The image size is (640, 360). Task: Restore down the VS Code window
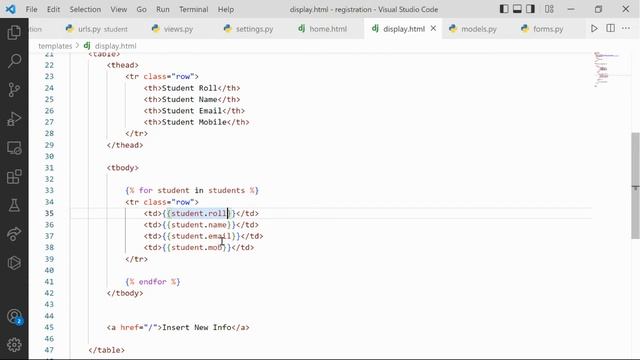[598, 9]
